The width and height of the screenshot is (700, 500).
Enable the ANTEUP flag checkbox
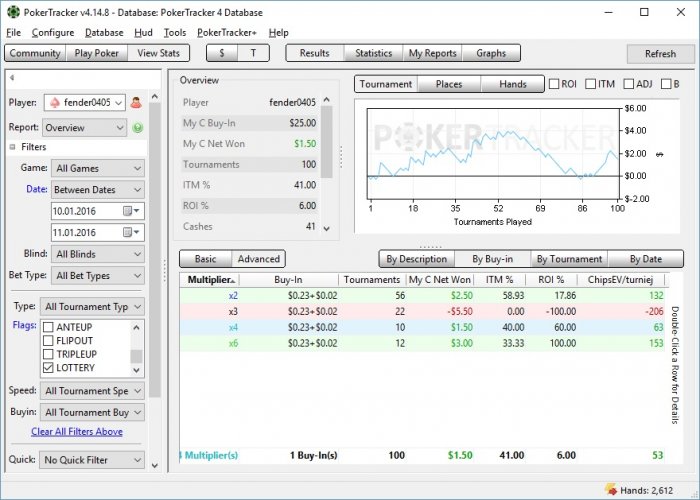click(48, 327)
